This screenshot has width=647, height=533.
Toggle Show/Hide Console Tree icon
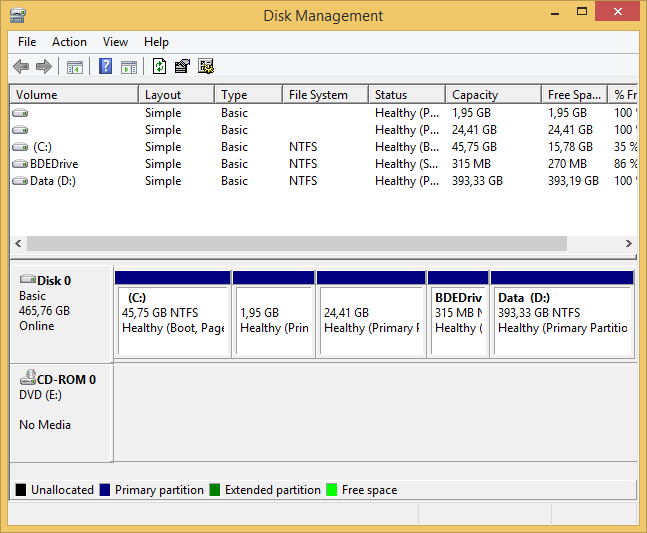(75, 67)
